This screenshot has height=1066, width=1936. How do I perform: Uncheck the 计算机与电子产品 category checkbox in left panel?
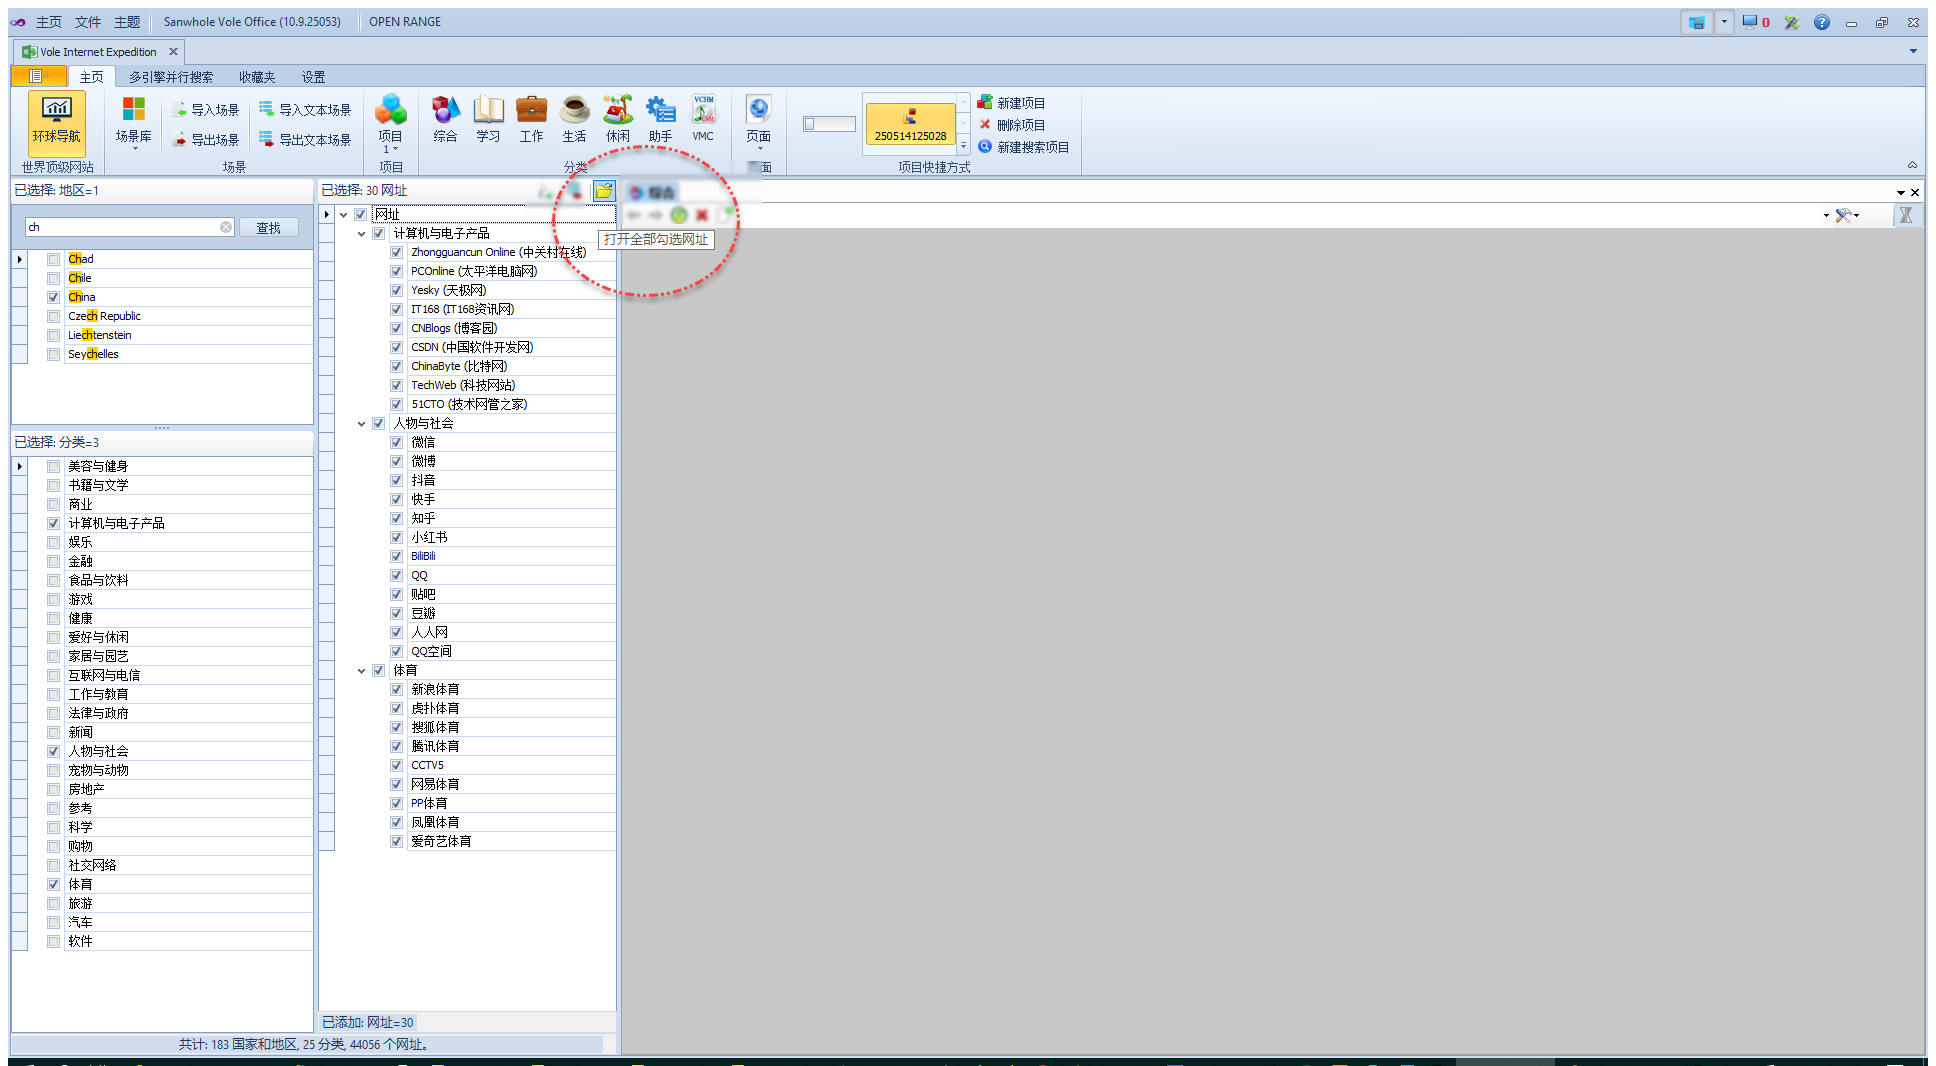tap(54, 523)
